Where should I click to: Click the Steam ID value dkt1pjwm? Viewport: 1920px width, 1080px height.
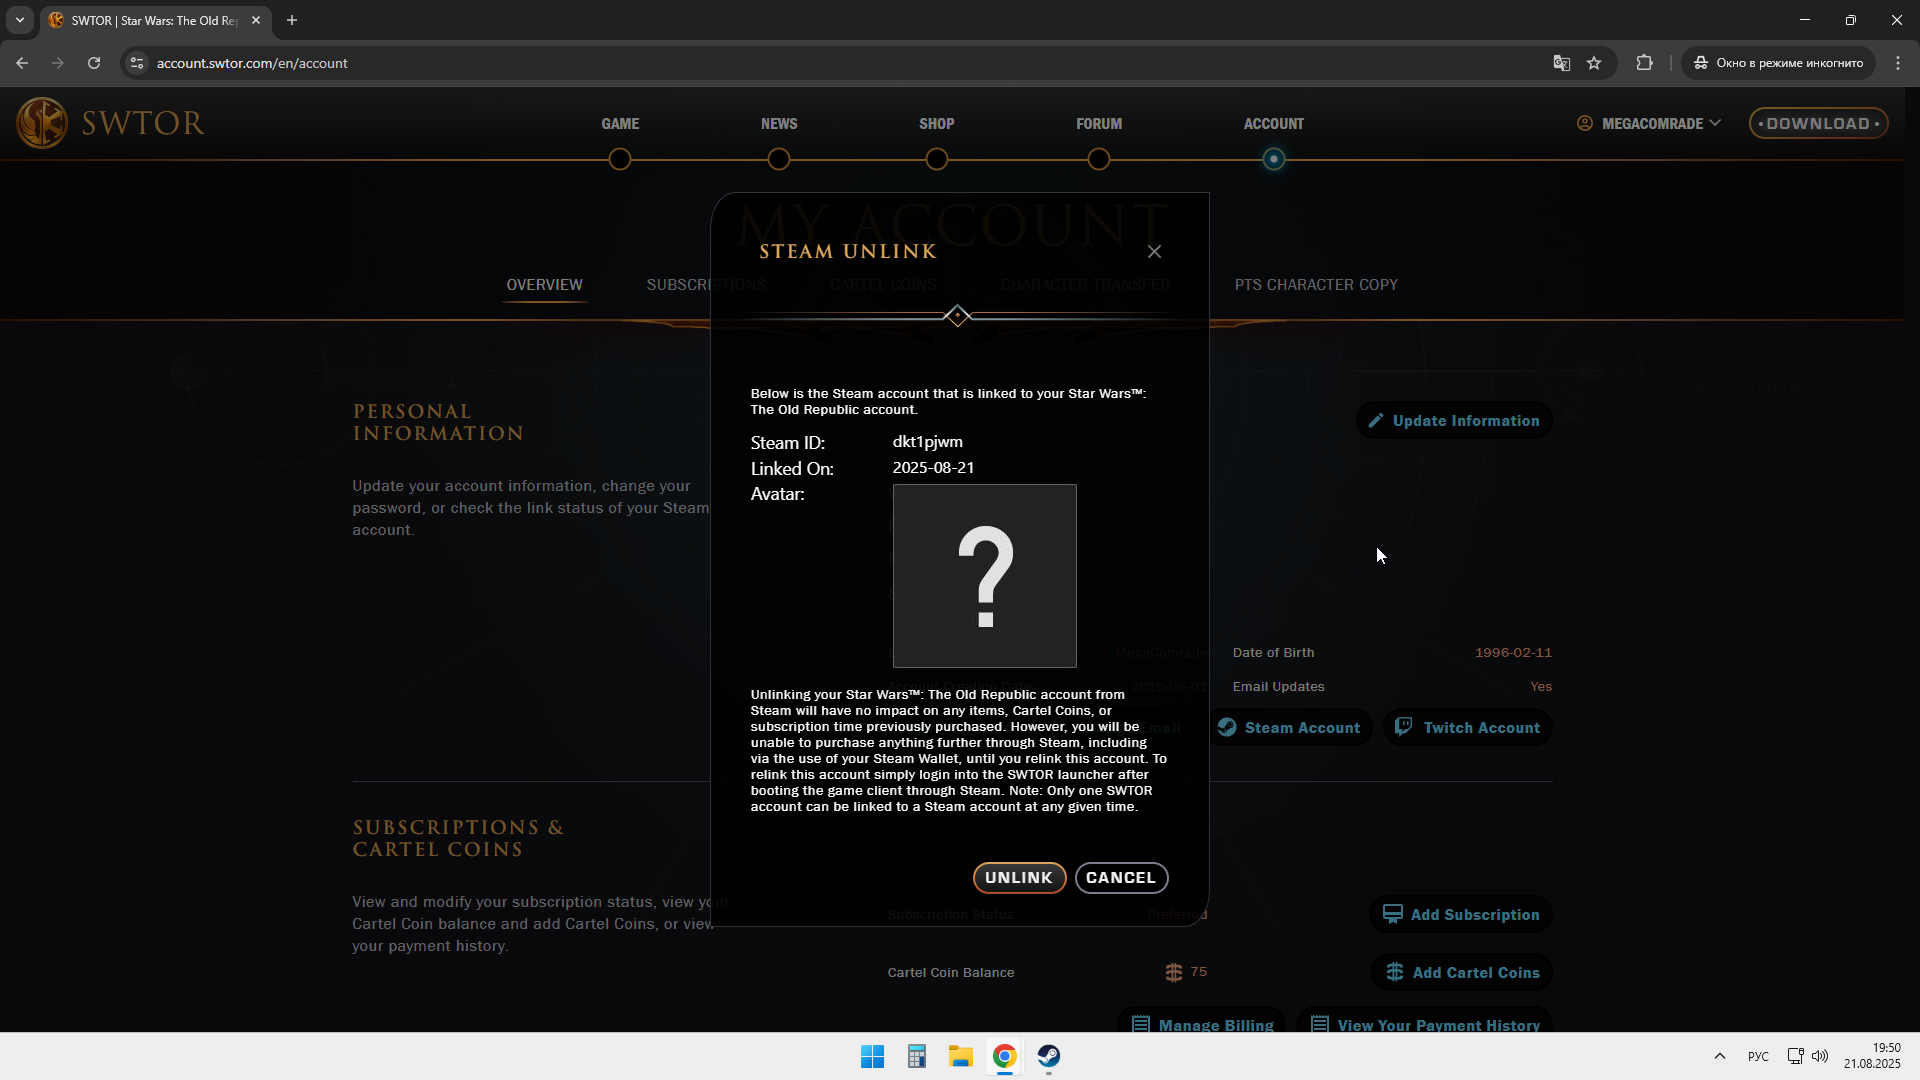(928, 442)
